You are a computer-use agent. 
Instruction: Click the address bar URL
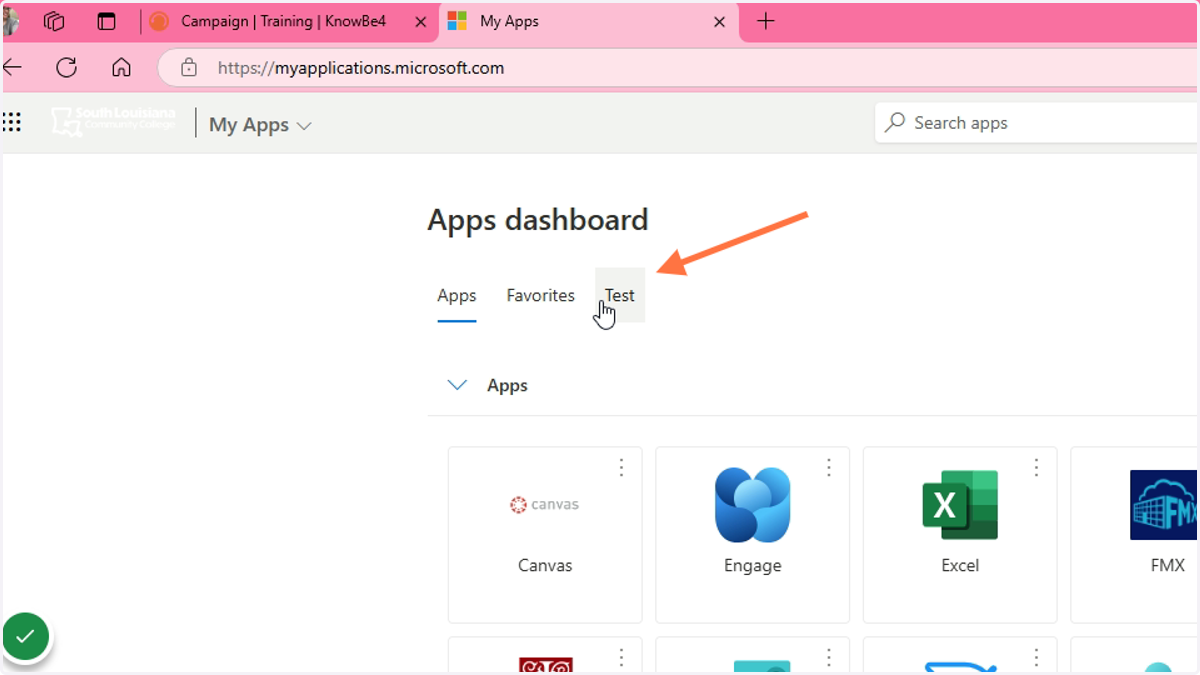[361, 68]
